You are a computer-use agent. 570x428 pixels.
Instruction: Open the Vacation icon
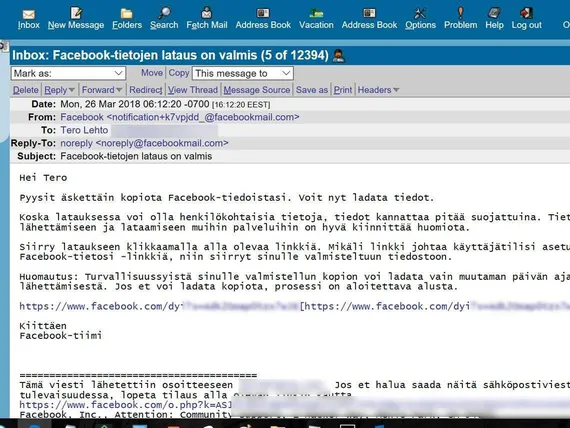click(x=316, y=13)
